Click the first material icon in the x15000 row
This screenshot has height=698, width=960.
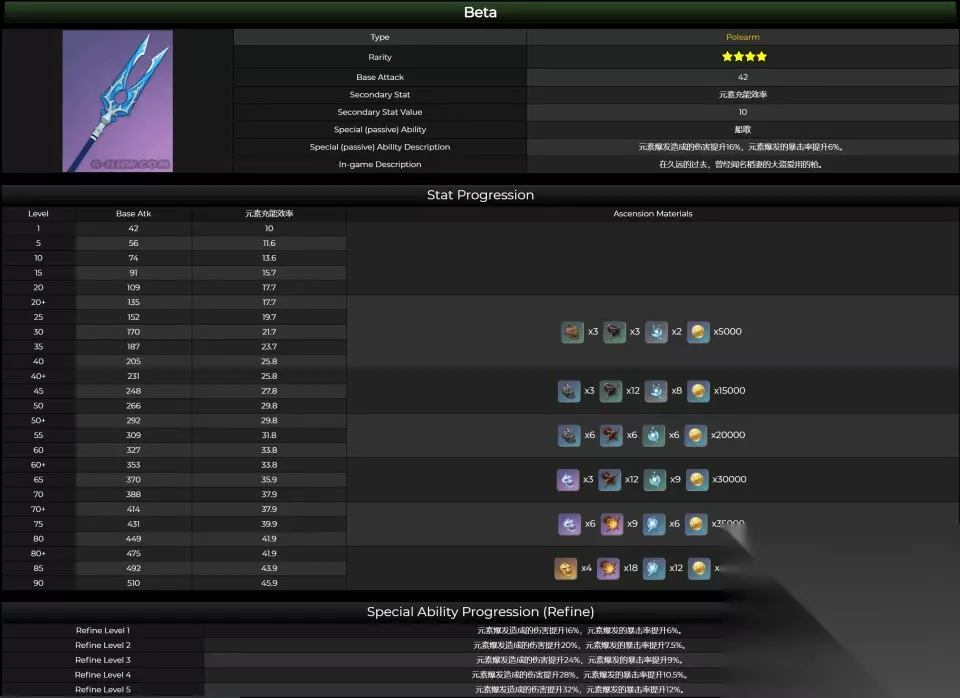click(x=569, y=391)
